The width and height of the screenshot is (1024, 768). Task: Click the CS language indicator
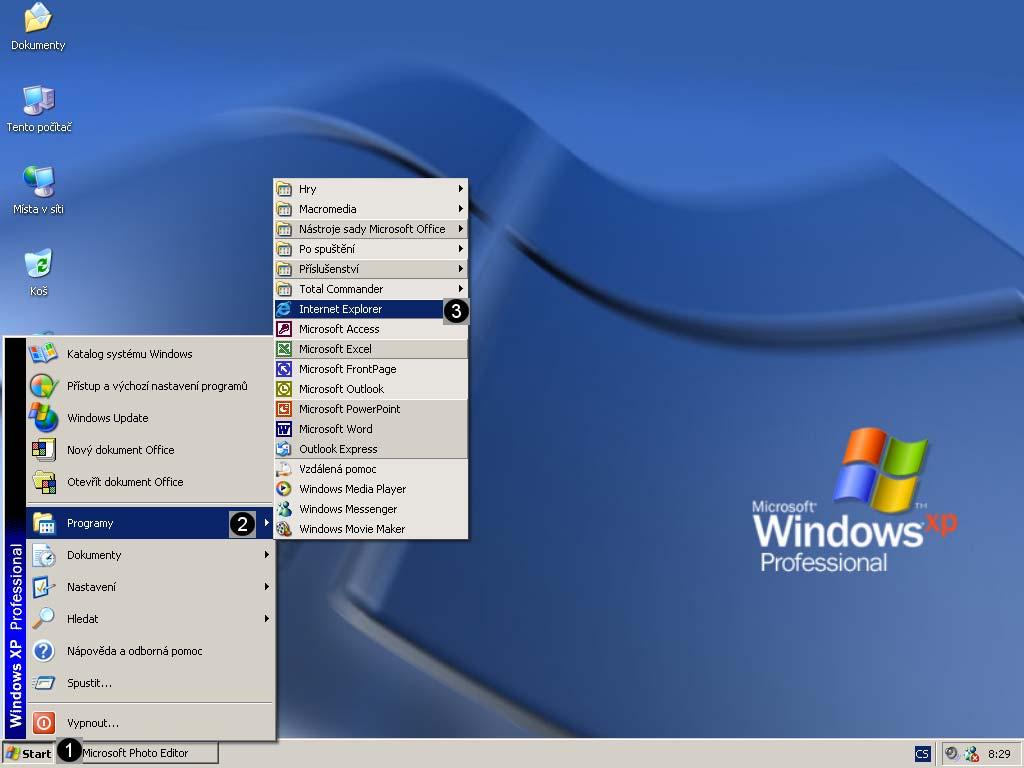click(921, 754)
